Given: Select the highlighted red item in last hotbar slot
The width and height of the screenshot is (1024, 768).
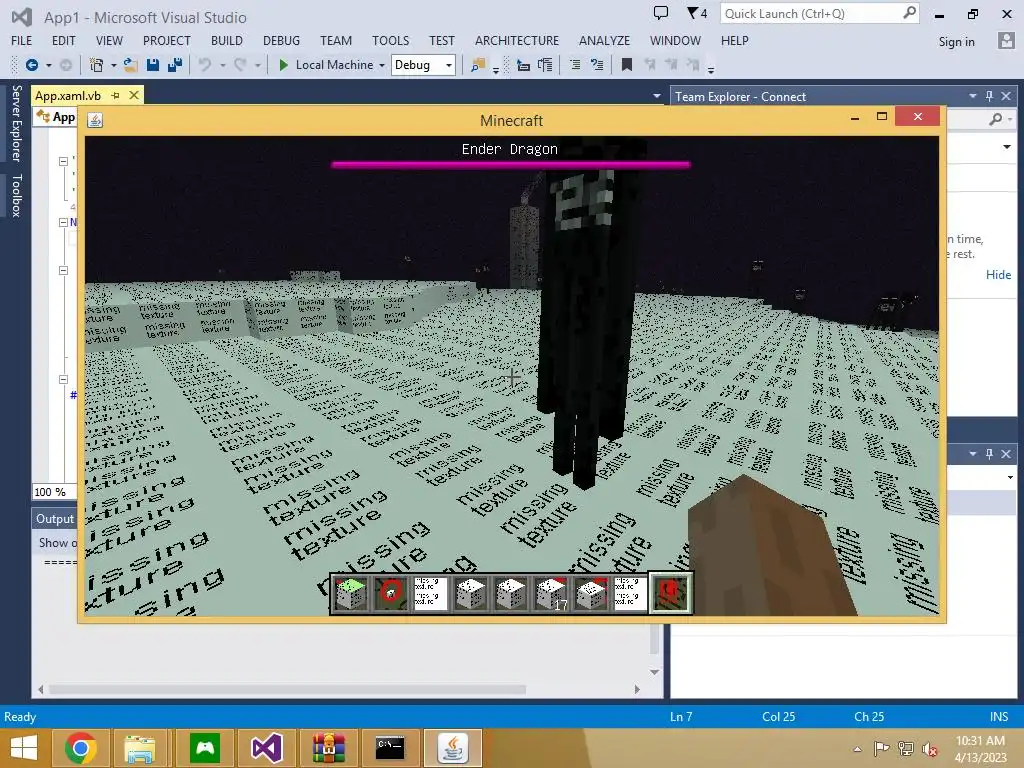Looking at the screenshot, I should coord(670,594).
